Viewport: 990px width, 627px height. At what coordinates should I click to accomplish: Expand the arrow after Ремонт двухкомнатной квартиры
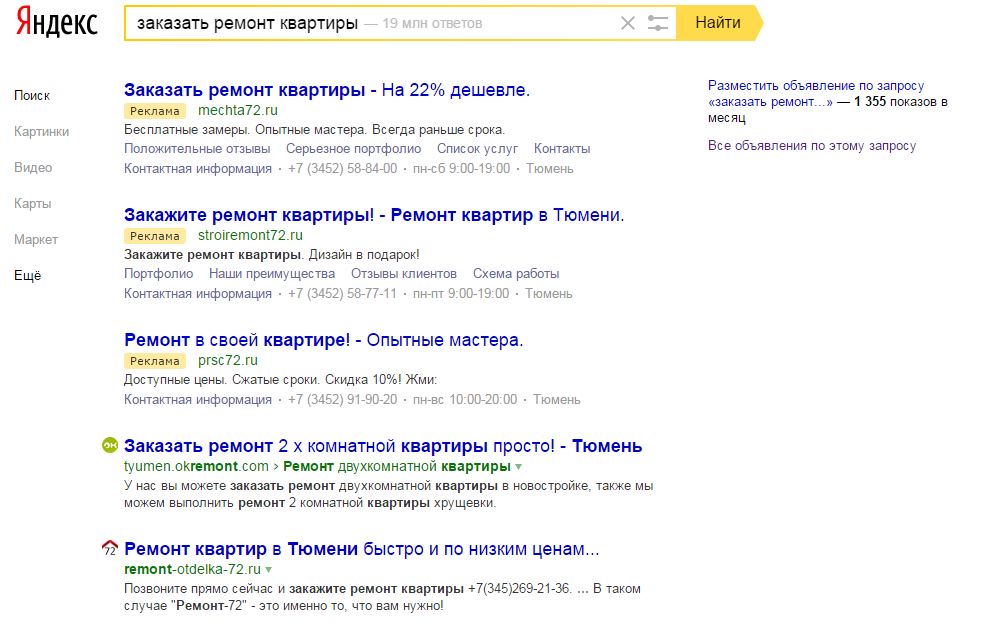519,467
